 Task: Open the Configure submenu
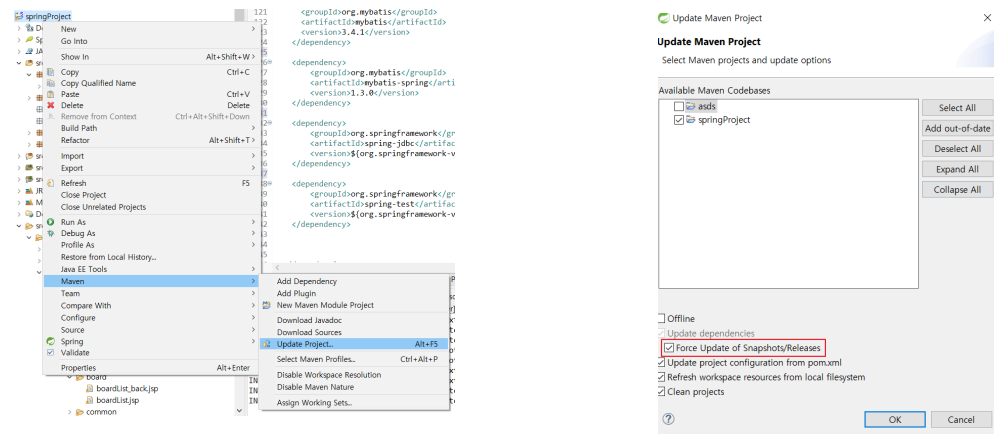[x=152, y=318]
